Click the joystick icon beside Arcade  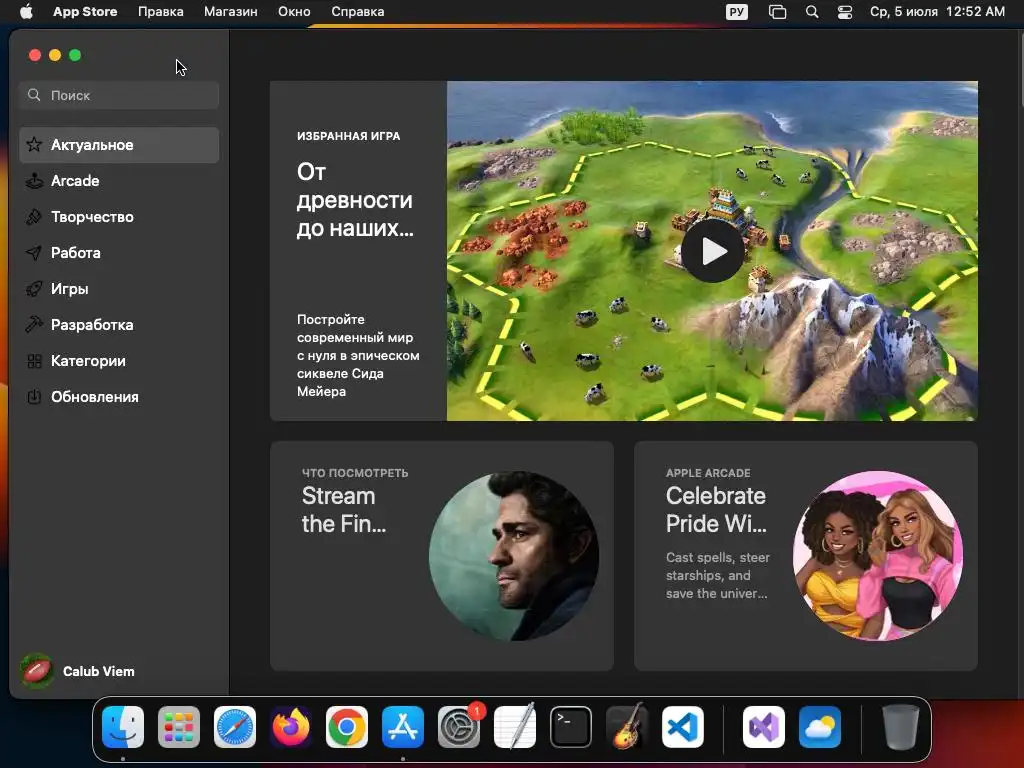click(x=34, y=181)
